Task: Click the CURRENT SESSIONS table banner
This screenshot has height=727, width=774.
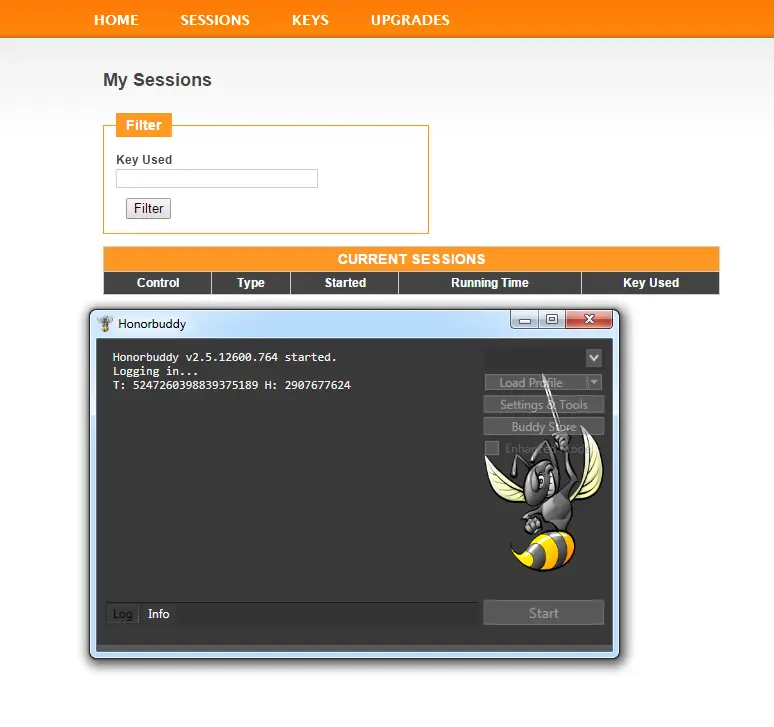Action: [411, 259]
